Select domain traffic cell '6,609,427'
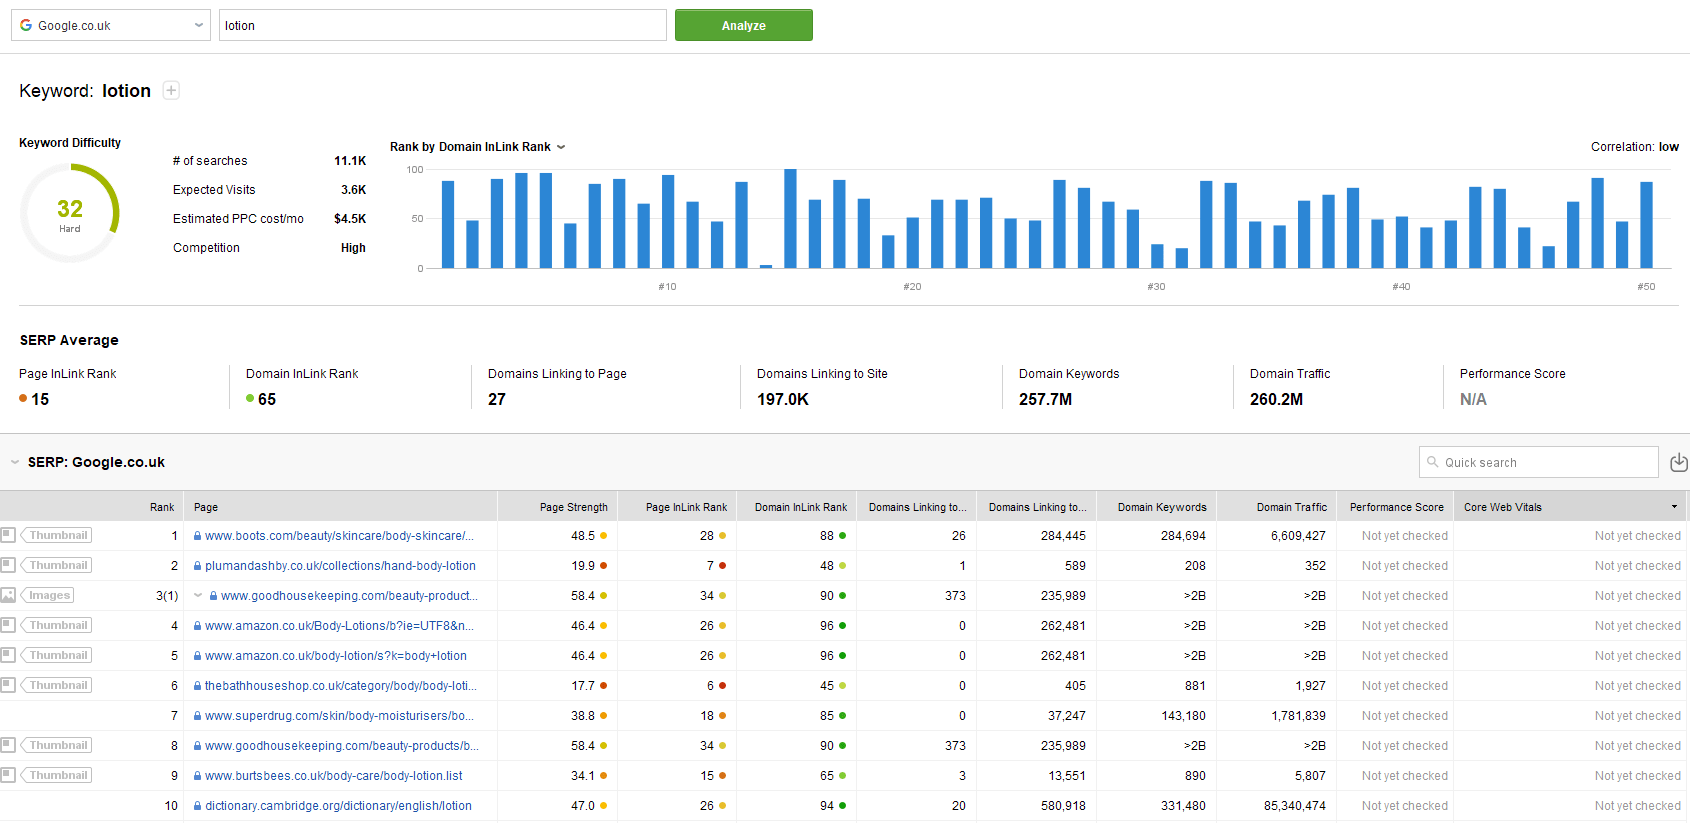 [1298, 536]
